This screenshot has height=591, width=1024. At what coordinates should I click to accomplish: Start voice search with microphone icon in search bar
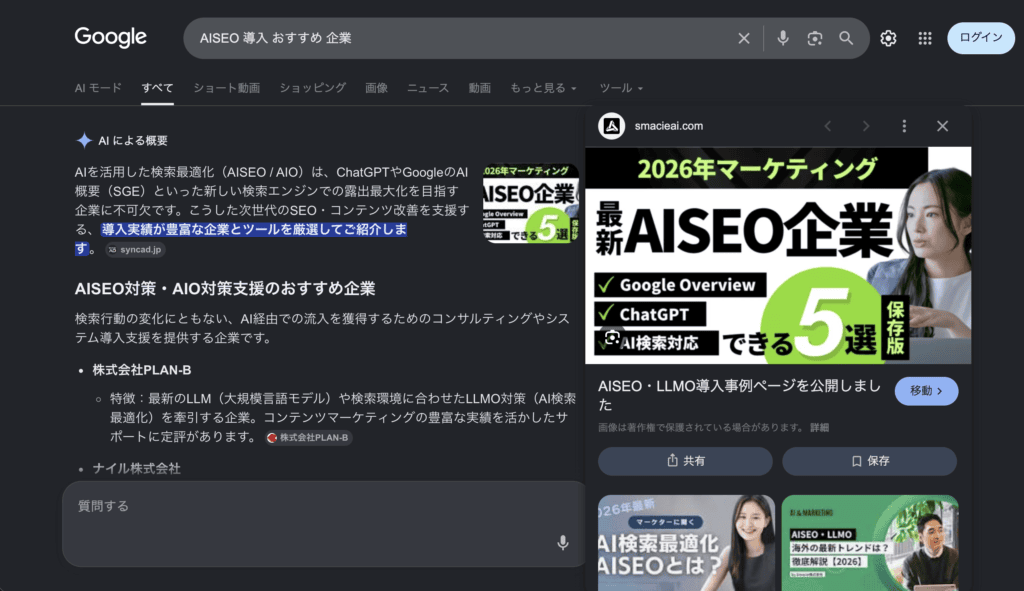(782, 39)
